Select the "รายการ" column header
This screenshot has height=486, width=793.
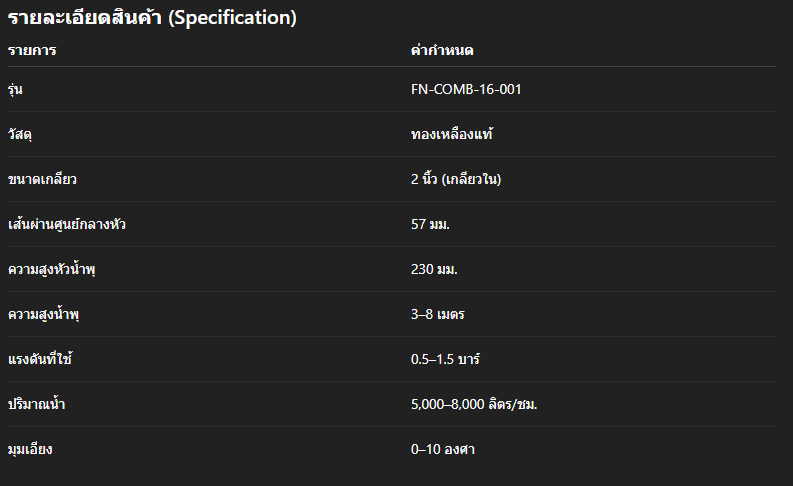click(32, 50)
